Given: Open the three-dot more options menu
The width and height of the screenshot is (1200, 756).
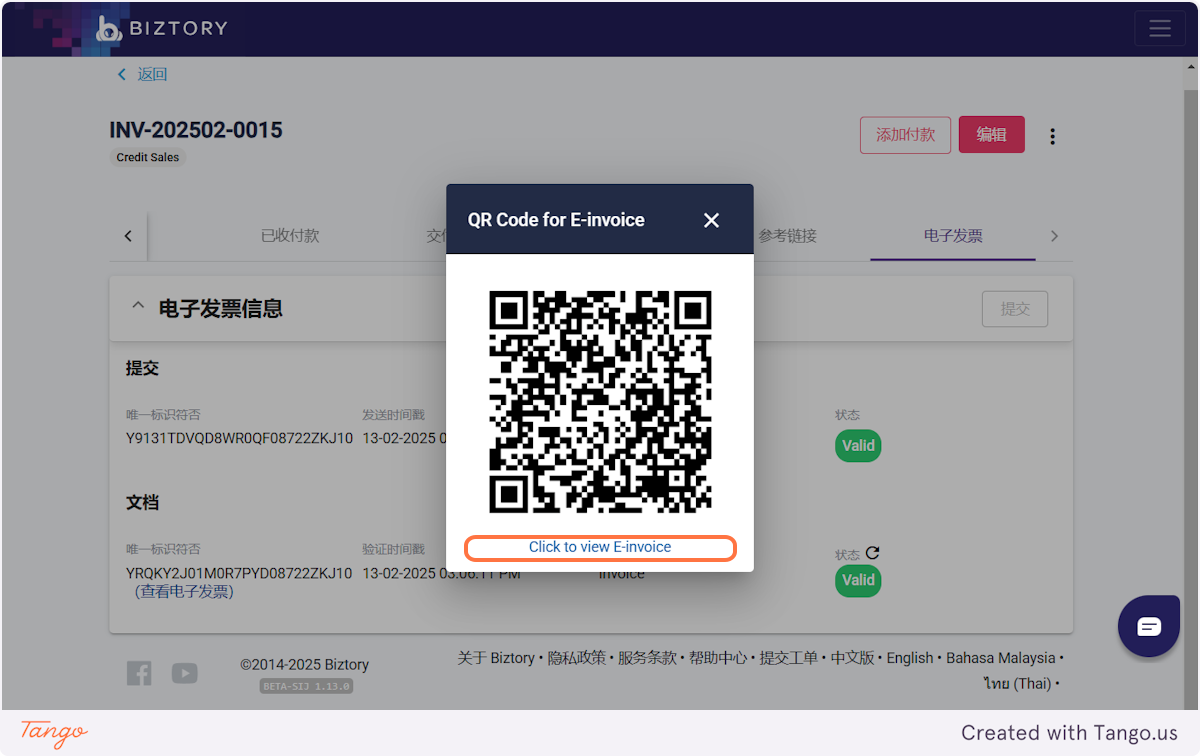Looking at the screenshot, I should point(1052,136).
